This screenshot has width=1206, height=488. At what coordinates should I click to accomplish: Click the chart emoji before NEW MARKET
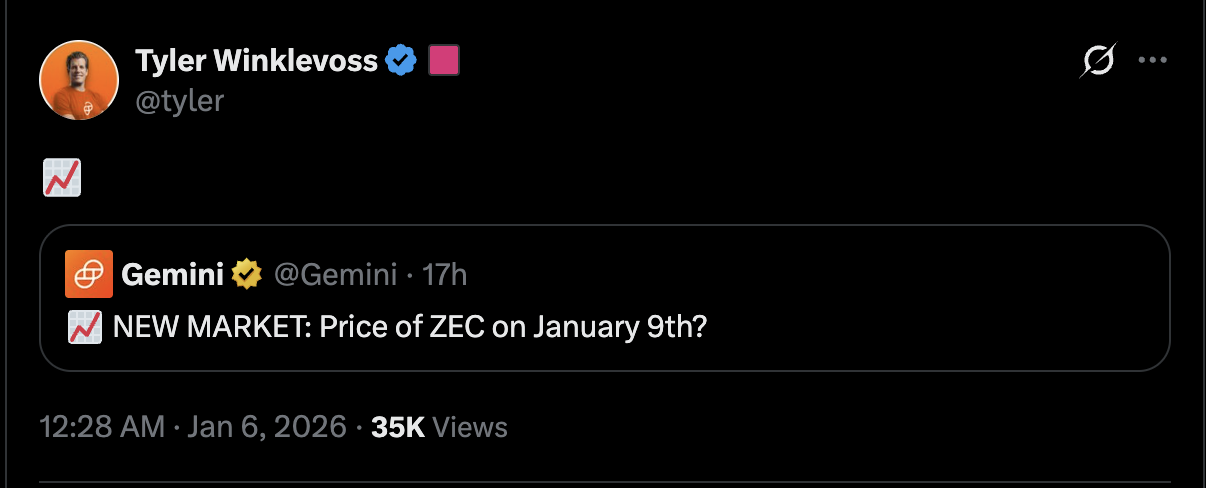(86, 327)
